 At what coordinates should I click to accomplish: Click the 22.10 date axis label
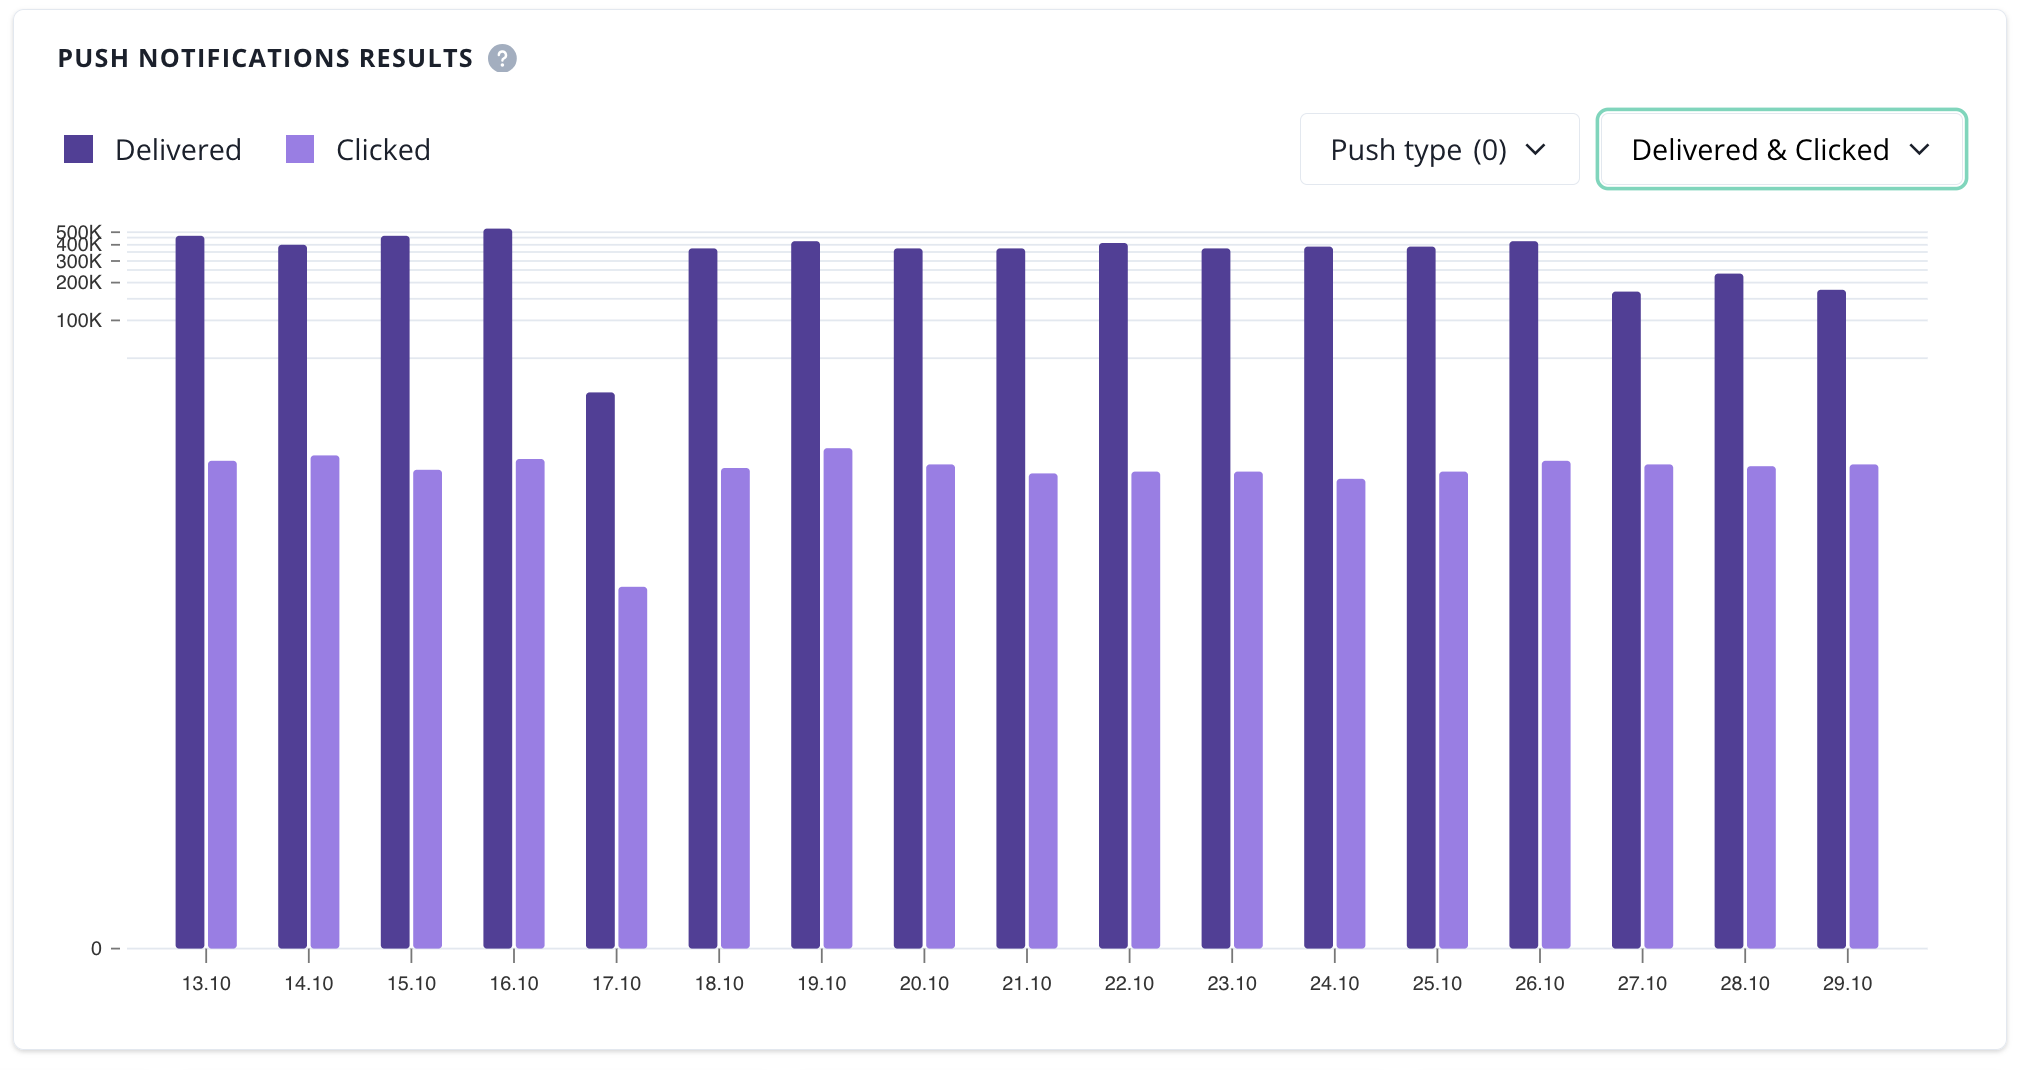point(1129,984)
